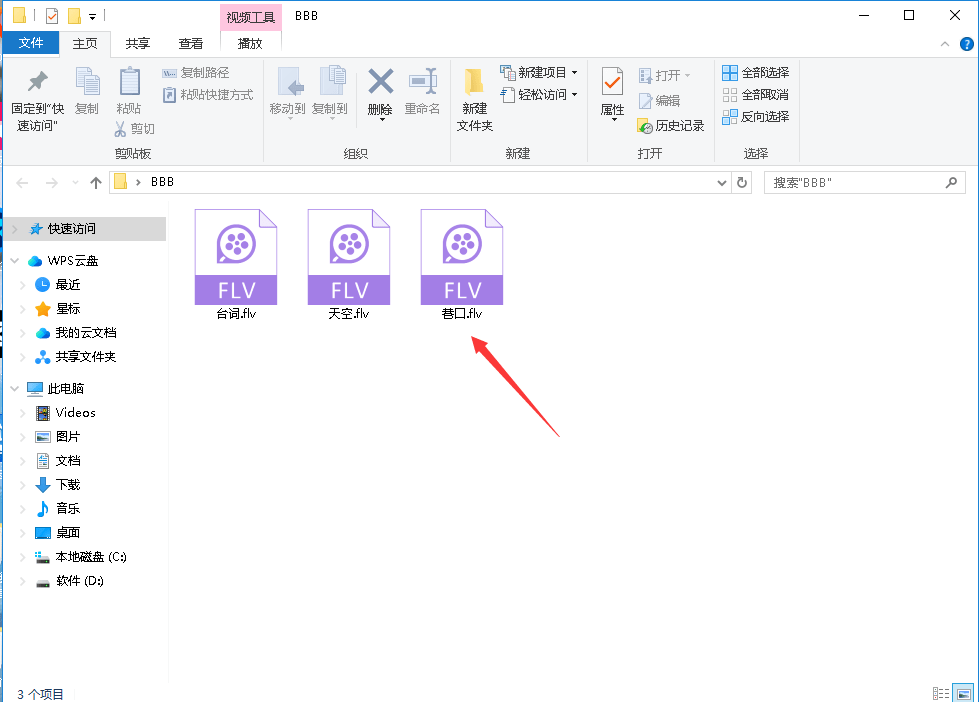Select the 巷口.flv file

point(462,265)
